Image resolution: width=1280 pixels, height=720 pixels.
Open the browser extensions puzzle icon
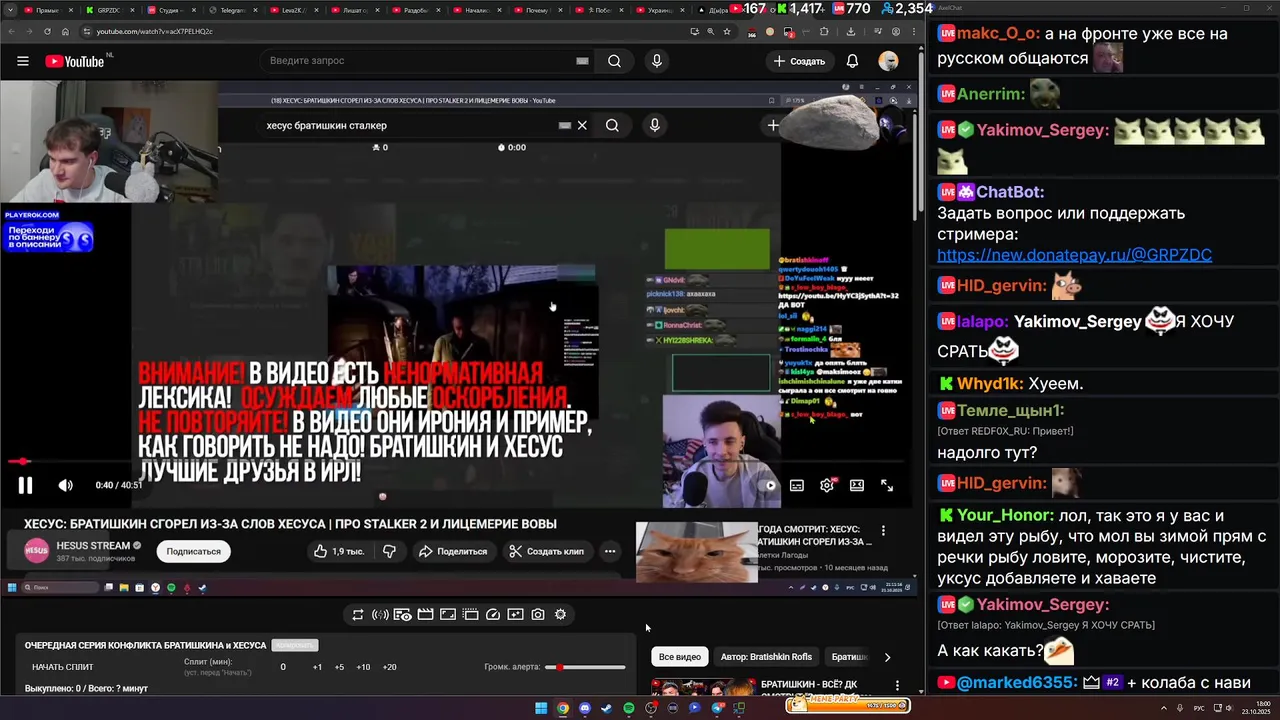click(824, 31)
